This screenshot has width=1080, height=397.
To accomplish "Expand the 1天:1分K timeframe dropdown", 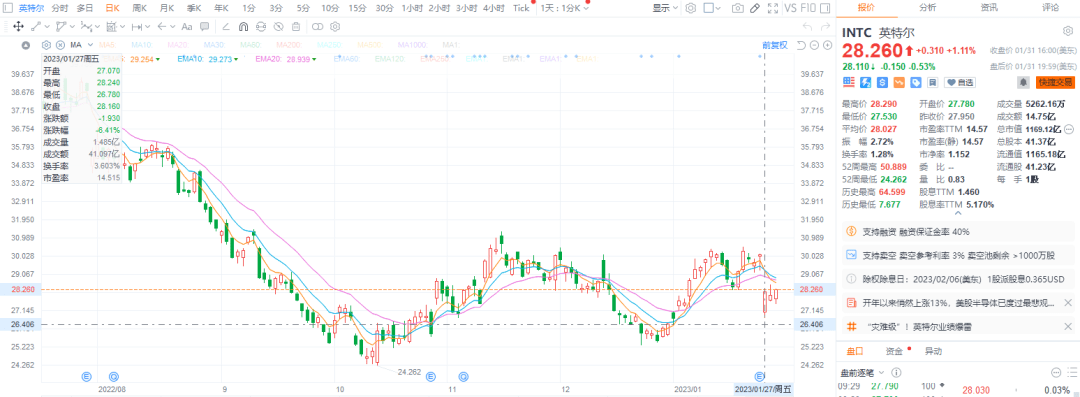I will pyautogui.click(x=565, y=8).
